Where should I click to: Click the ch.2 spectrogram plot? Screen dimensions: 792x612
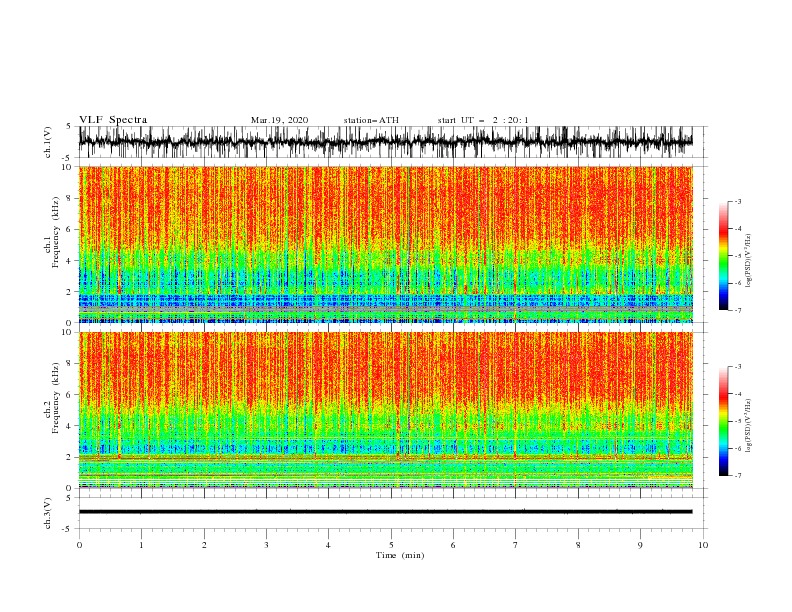[x=385, y=410]
